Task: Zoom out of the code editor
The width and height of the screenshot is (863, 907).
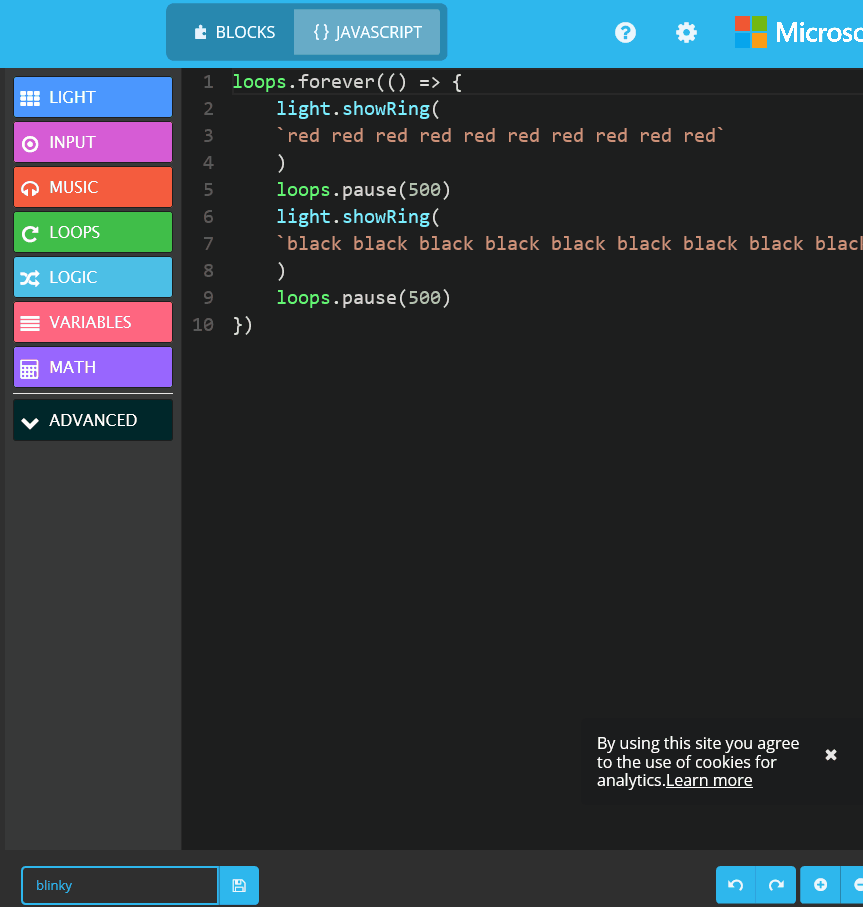Action: 857,885
